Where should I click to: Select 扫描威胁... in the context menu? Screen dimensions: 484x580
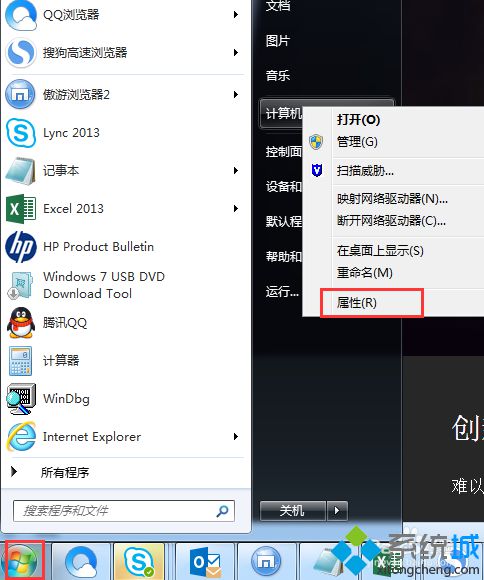[365, 171]
